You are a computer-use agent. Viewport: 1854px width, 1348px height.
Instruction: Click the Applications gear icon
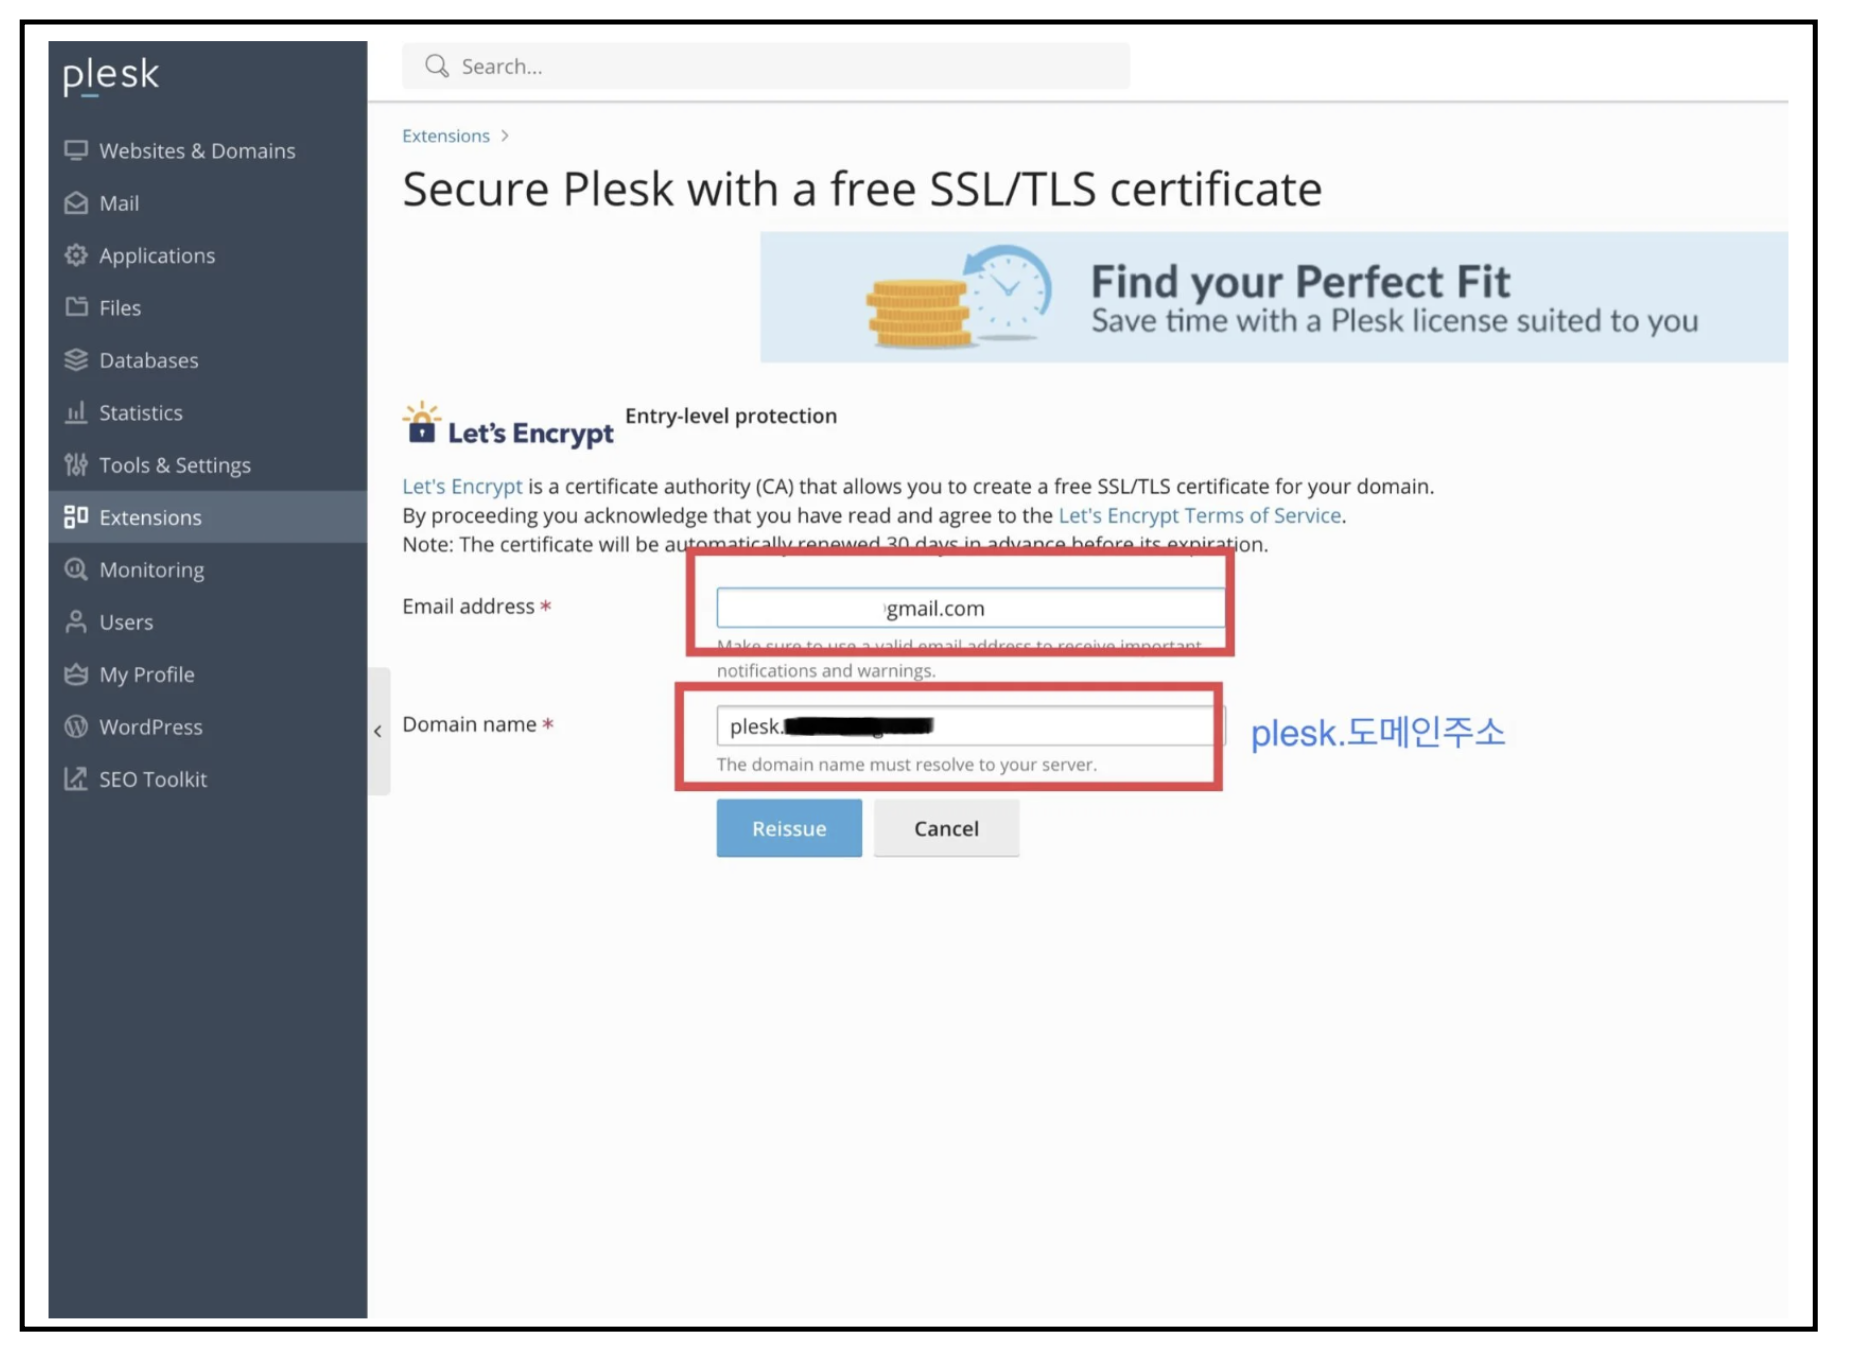click(x=76, y=255)
